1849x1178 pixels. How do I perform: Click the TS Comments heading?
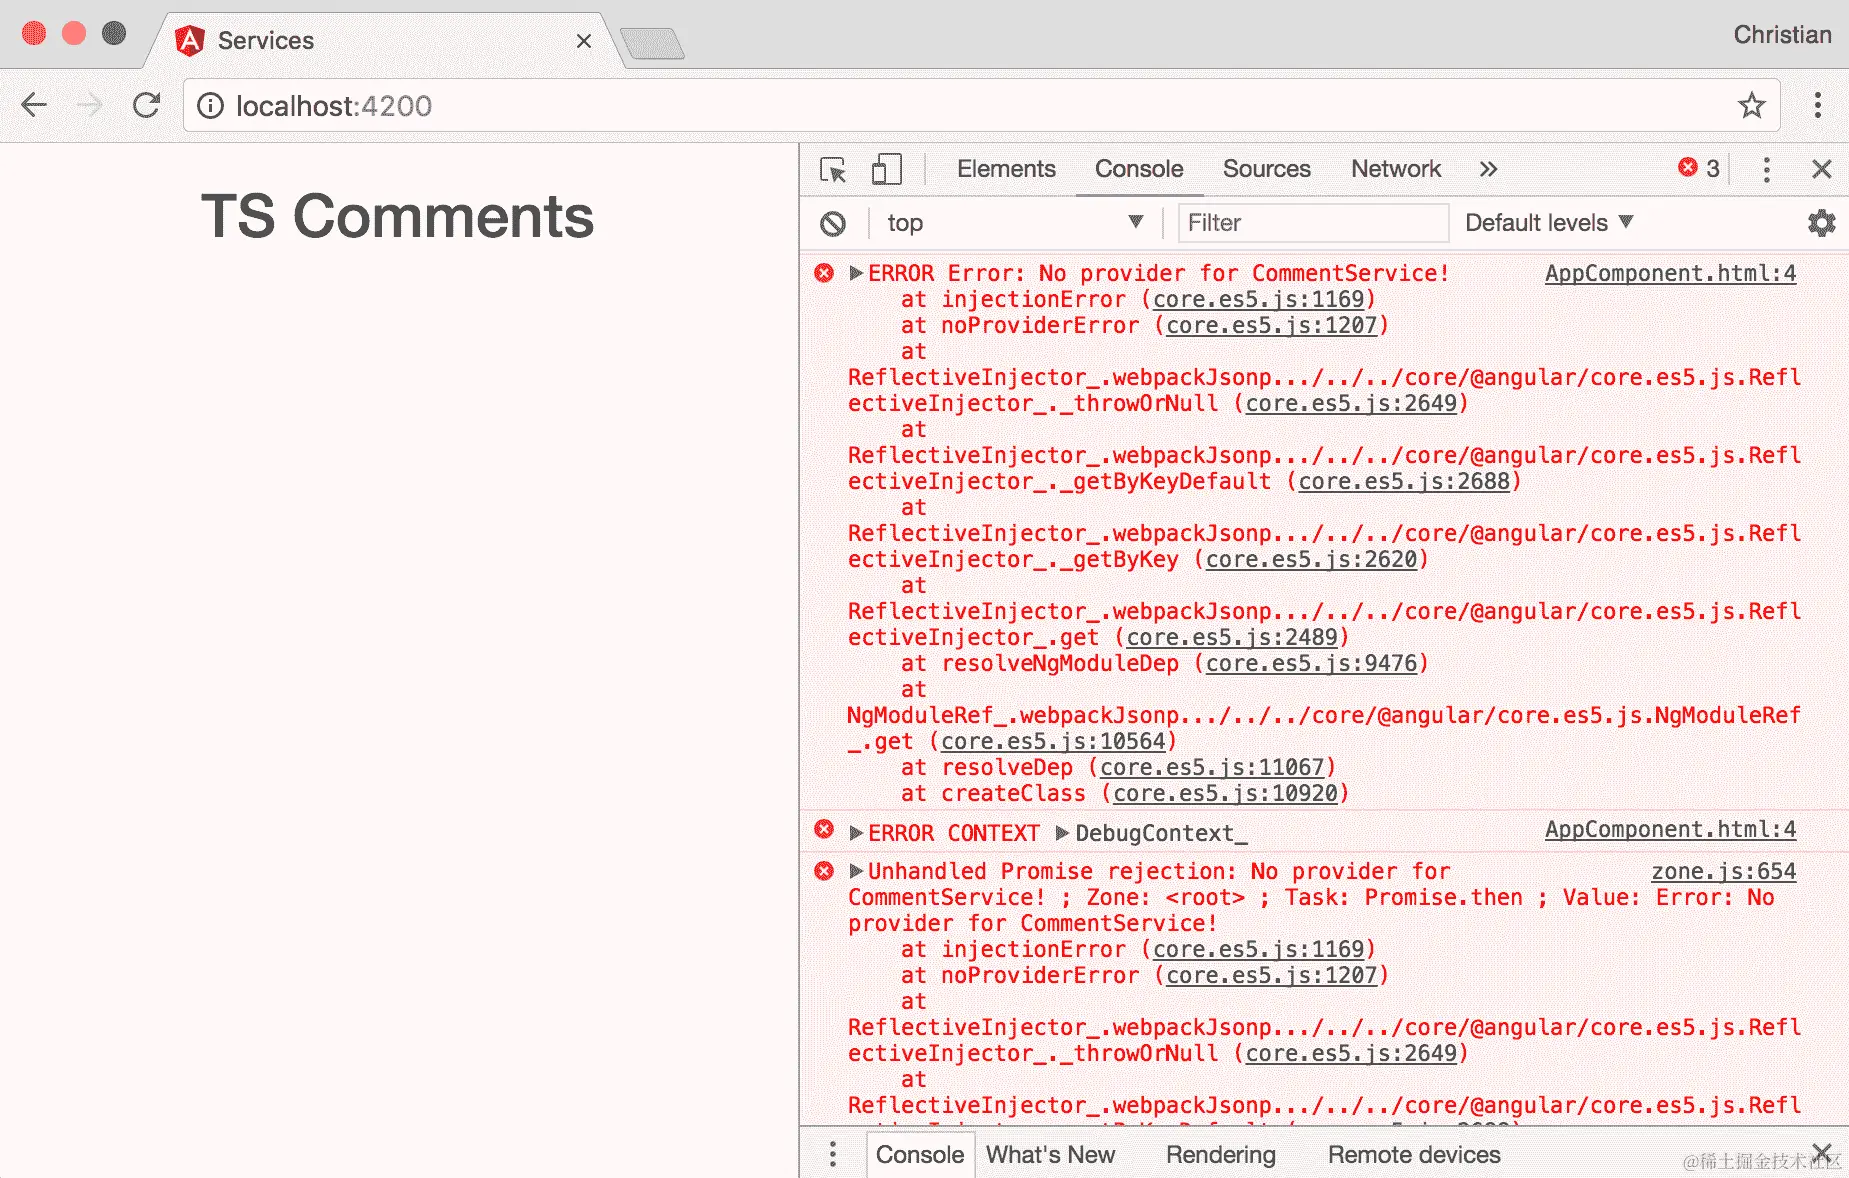(398, 217)
